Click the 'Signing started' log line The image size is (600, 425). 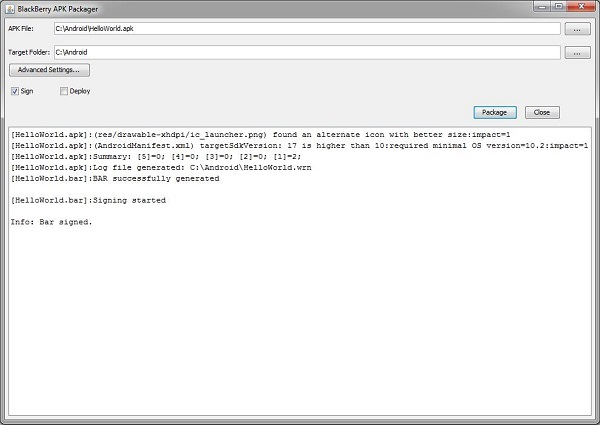pos(88,200)
